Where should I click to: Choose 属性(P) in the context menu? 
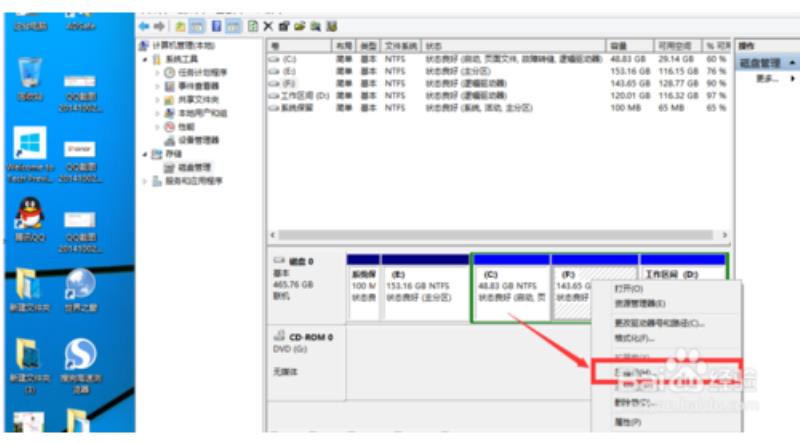click(x=629, y=421)
